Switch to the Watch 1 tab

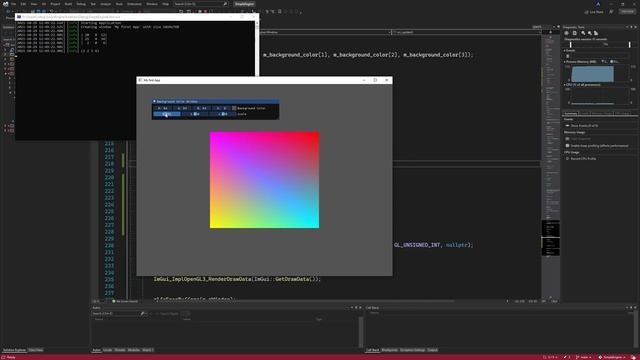[148, 350]
